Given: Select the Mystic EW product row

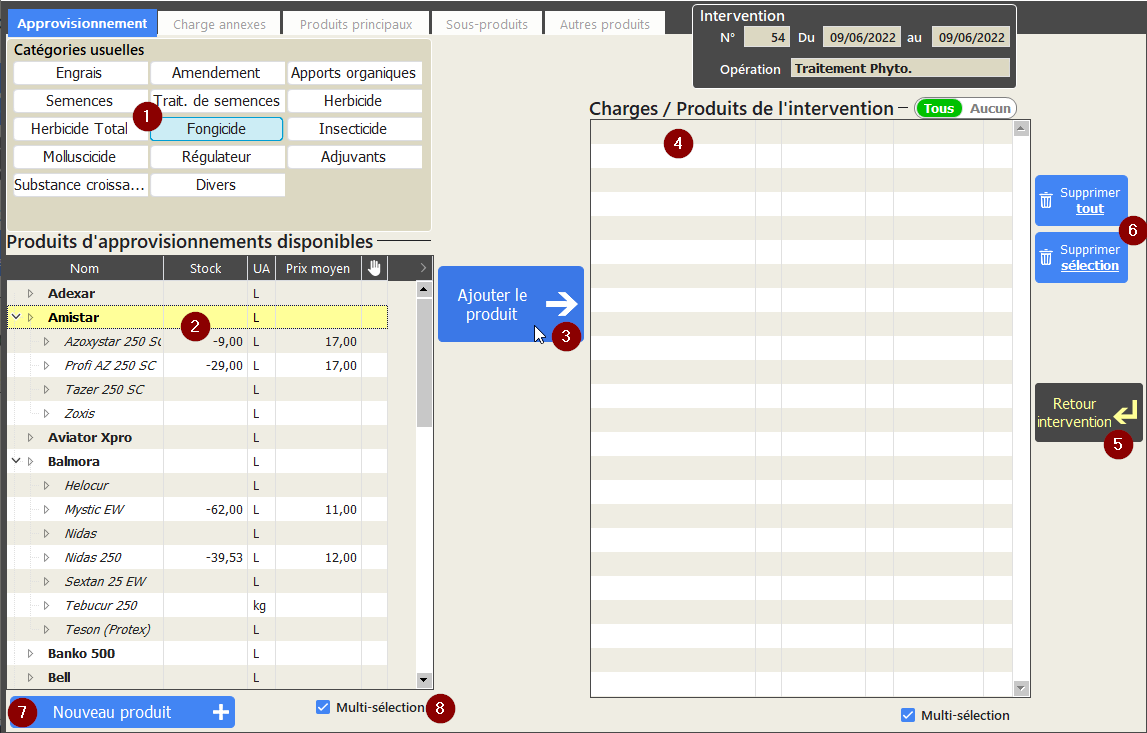Looking at the screenshot, I should (x=95, y=509).
